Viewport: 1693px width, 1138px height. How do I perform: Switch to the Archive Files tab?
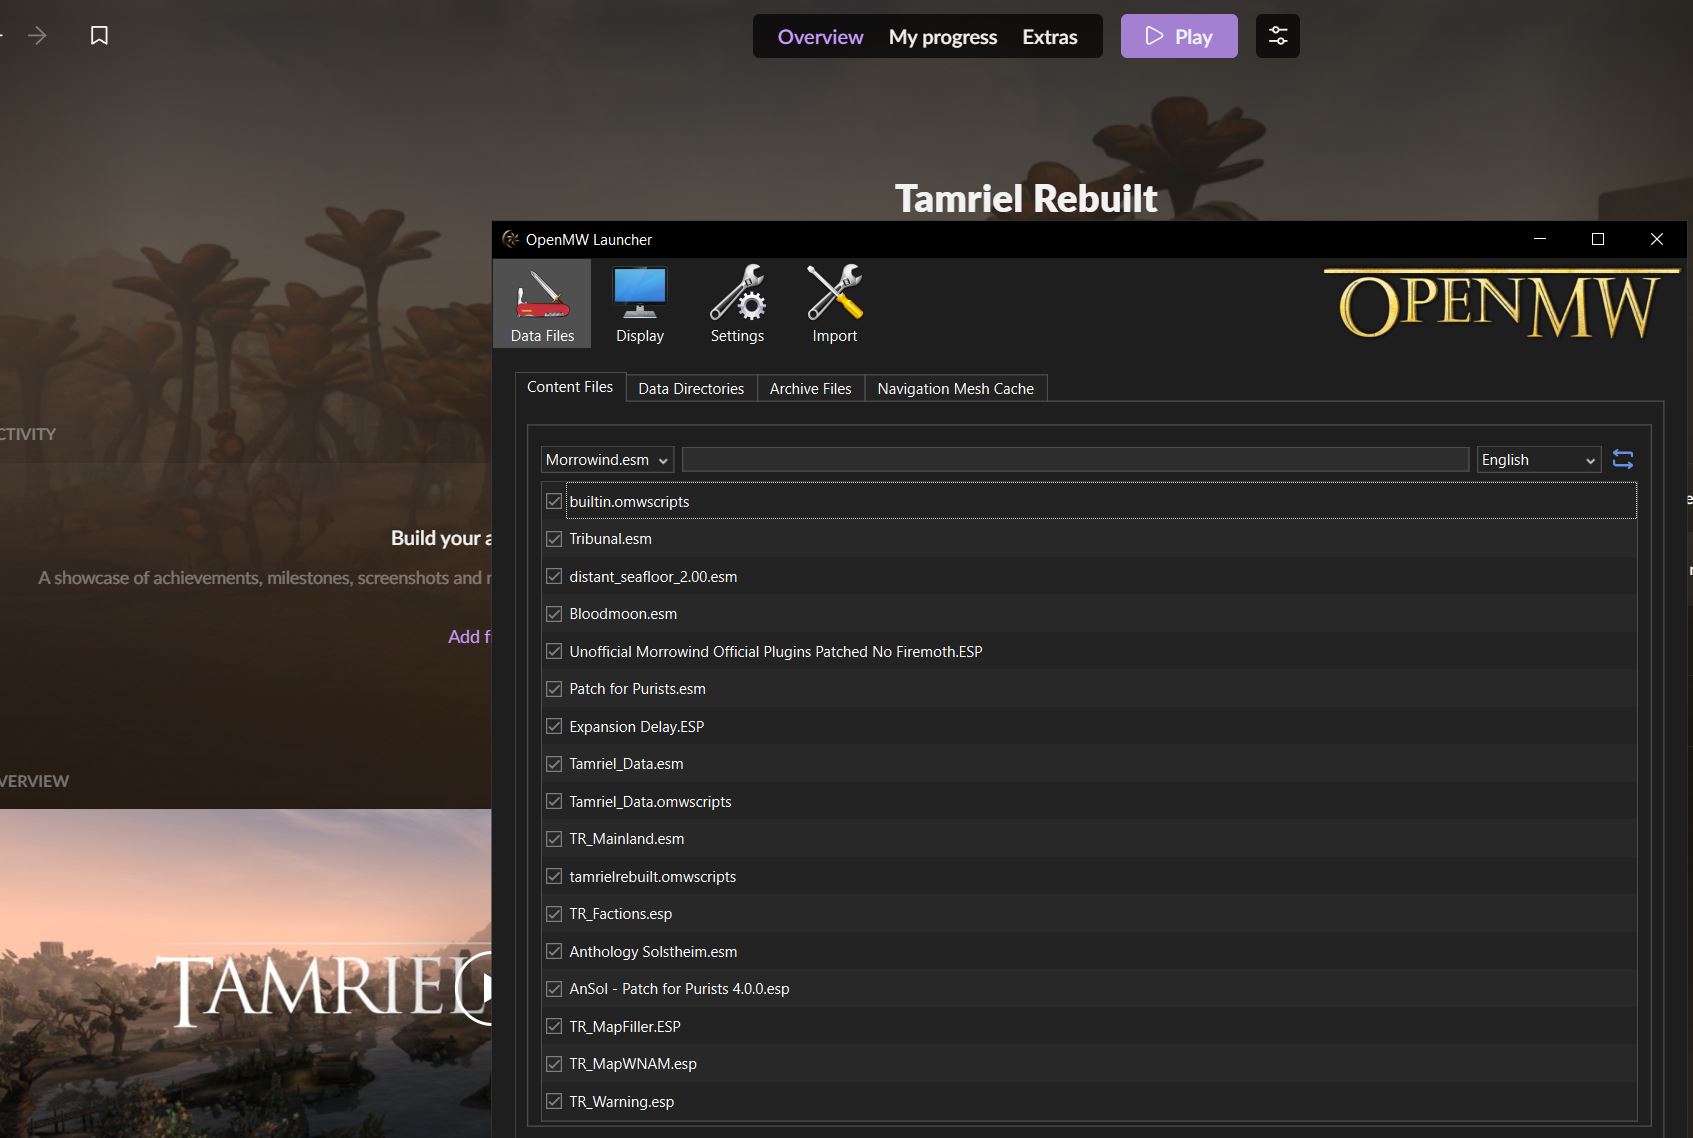tap(810, 388)
